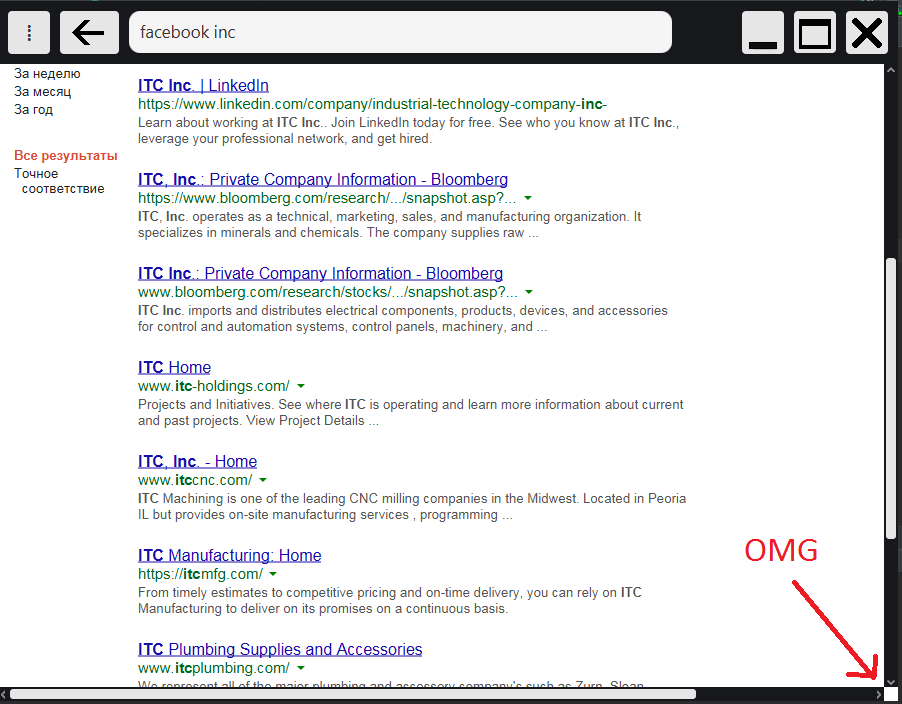
Task: Open the 'ITC Home' result
Action: click(x=174, y=368)
